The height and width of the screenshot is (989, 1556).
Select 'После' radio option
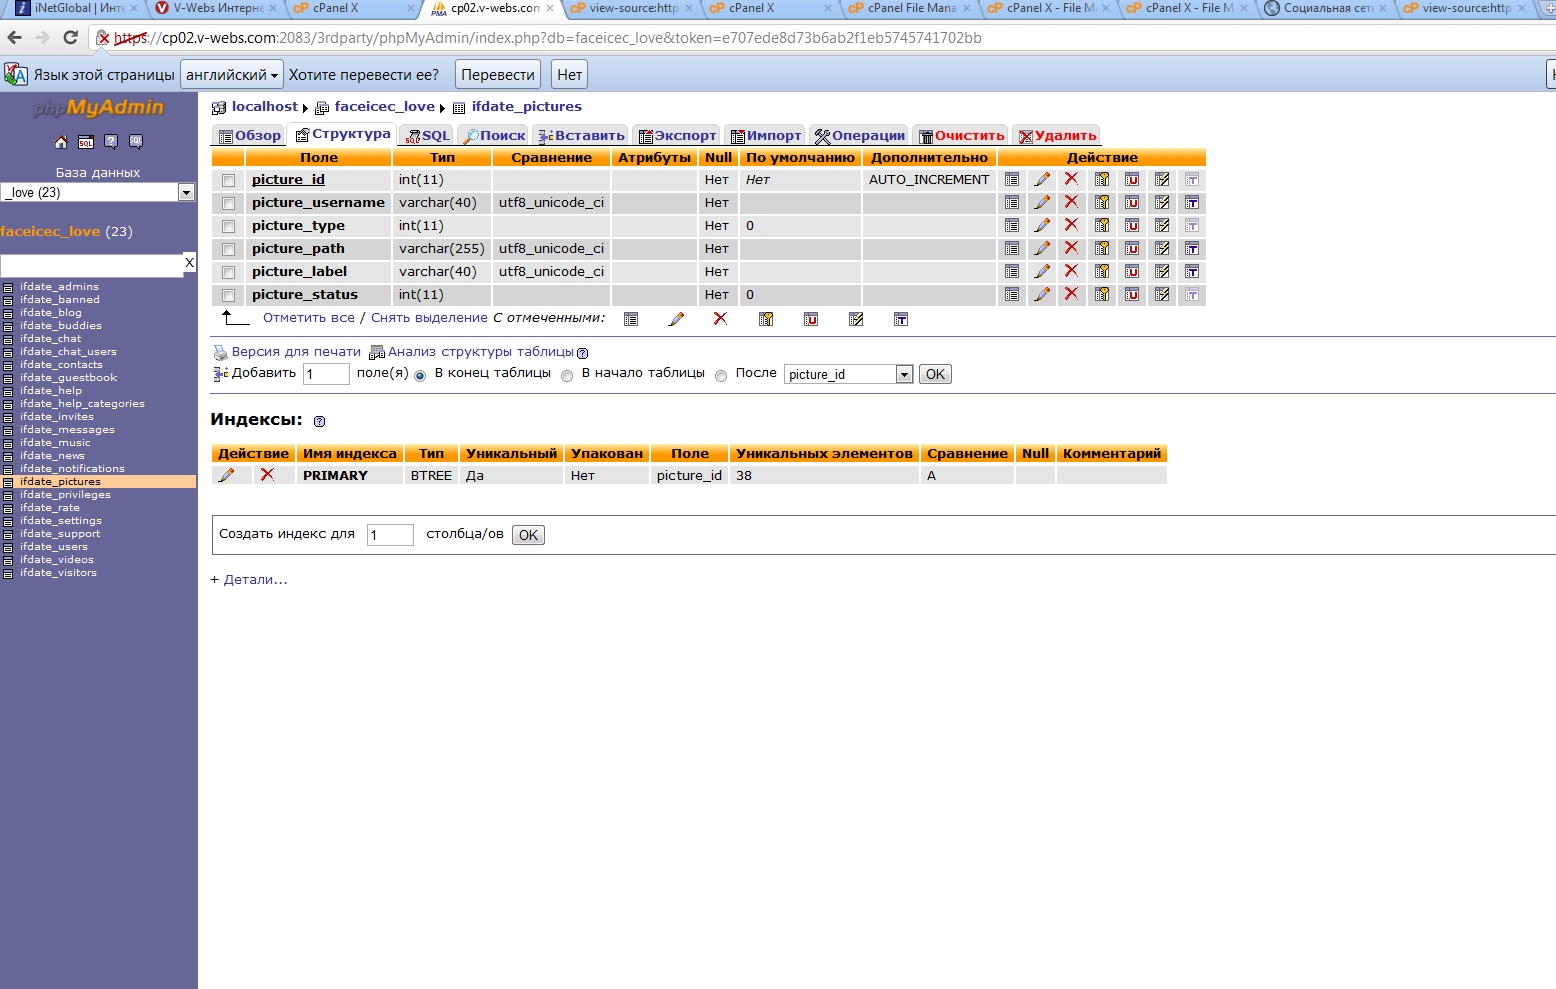click(721, 376)
